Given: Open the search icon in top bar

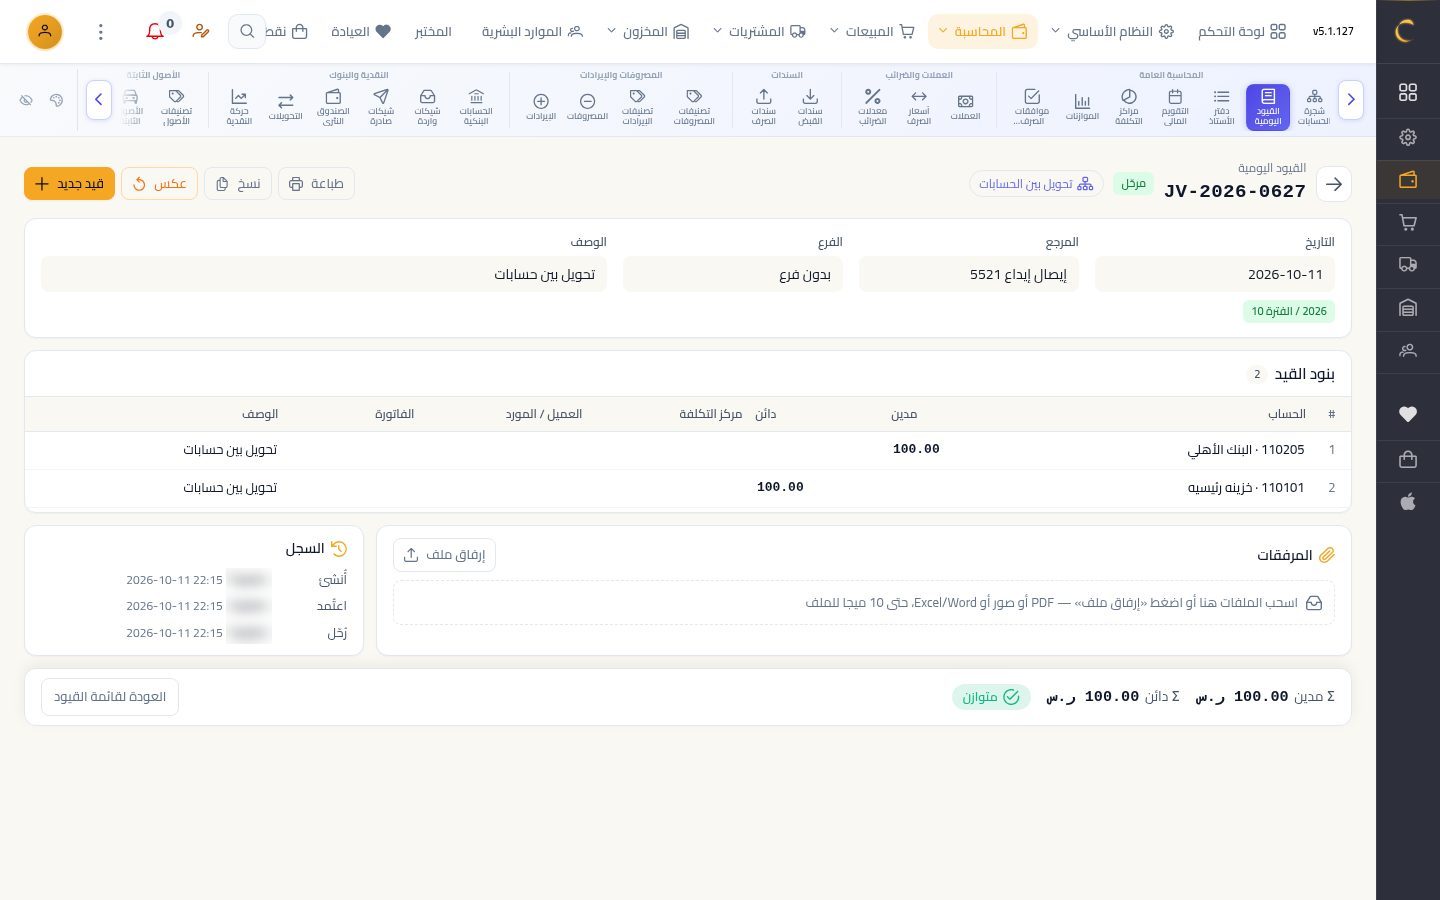Looking at the screenshot, I should click(247, 32).
